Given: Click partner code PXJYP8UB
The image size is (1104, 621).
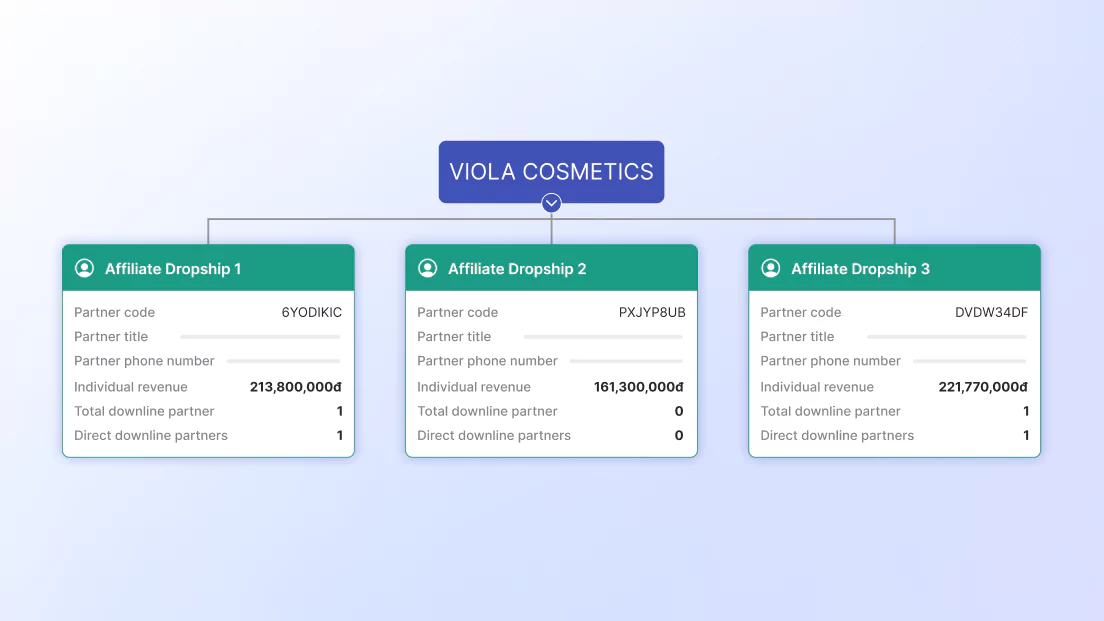Looking at the screenshot, I should point(652,312).
